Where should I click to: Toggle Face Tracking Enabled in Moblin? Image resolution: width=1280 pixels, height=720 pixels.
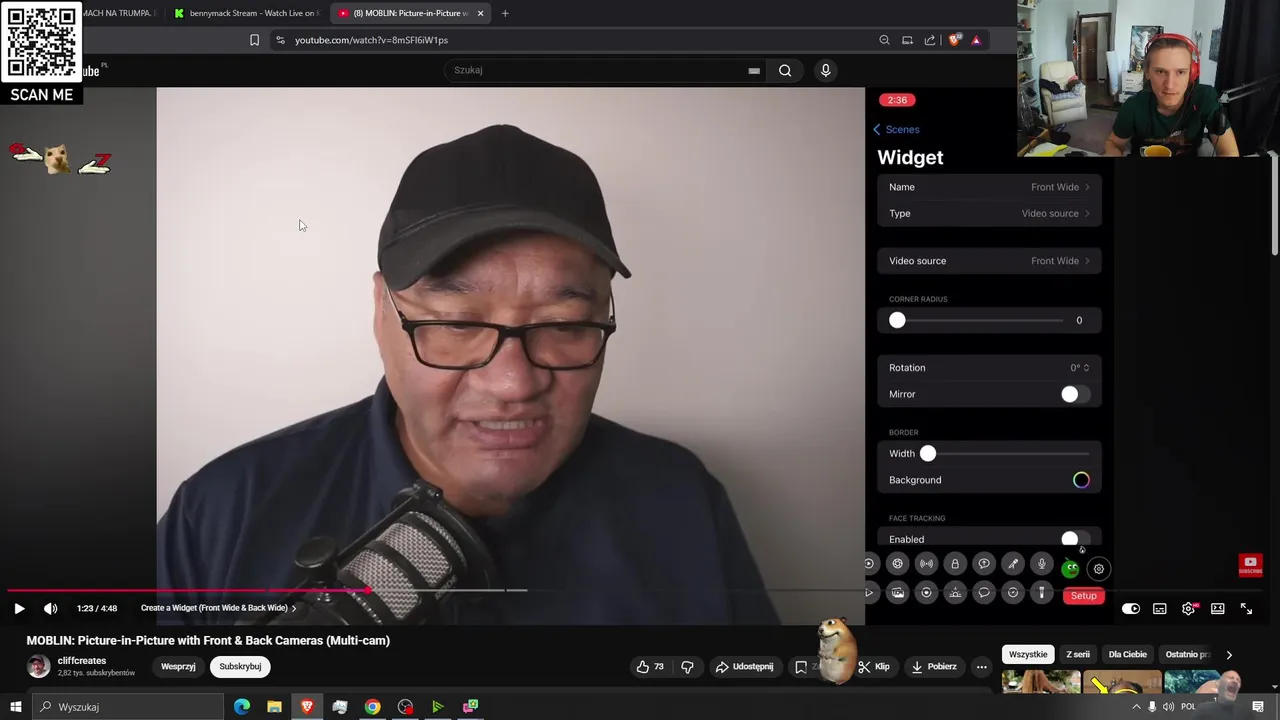1075,540
